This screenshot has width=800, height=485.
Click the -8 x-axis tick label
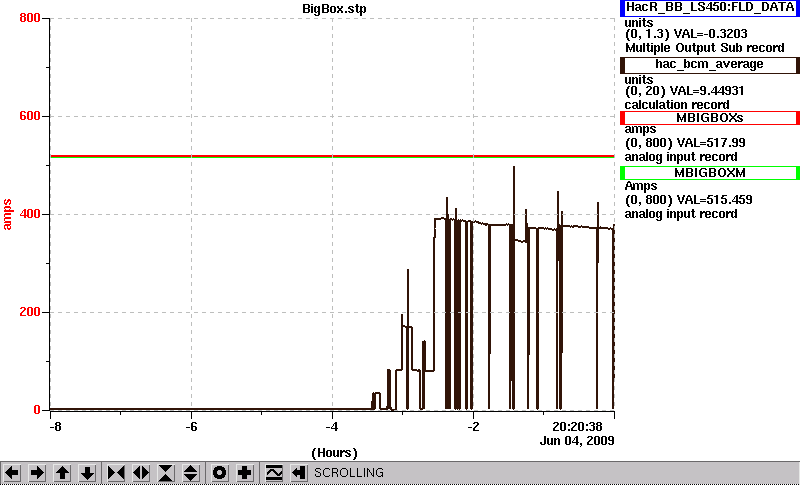coord(55,426)
